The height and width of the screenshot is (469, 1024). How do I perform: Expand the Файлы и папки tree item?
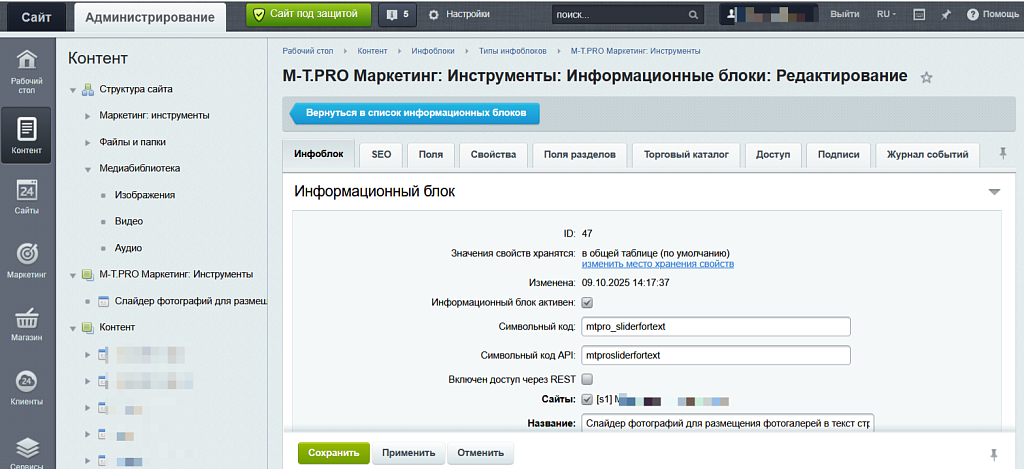(x=88, y=142)
